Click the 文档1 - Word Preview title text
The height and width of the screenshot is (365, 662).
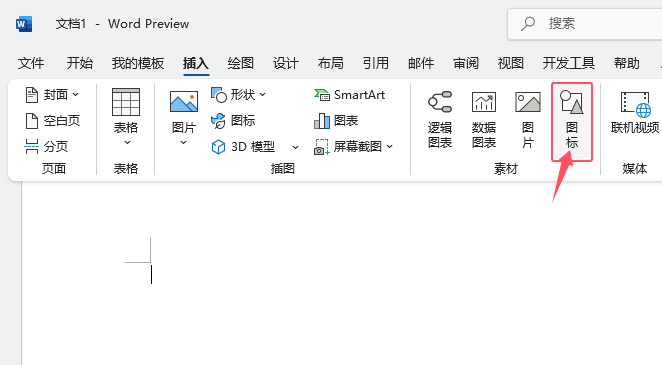(x=122, y=24)
